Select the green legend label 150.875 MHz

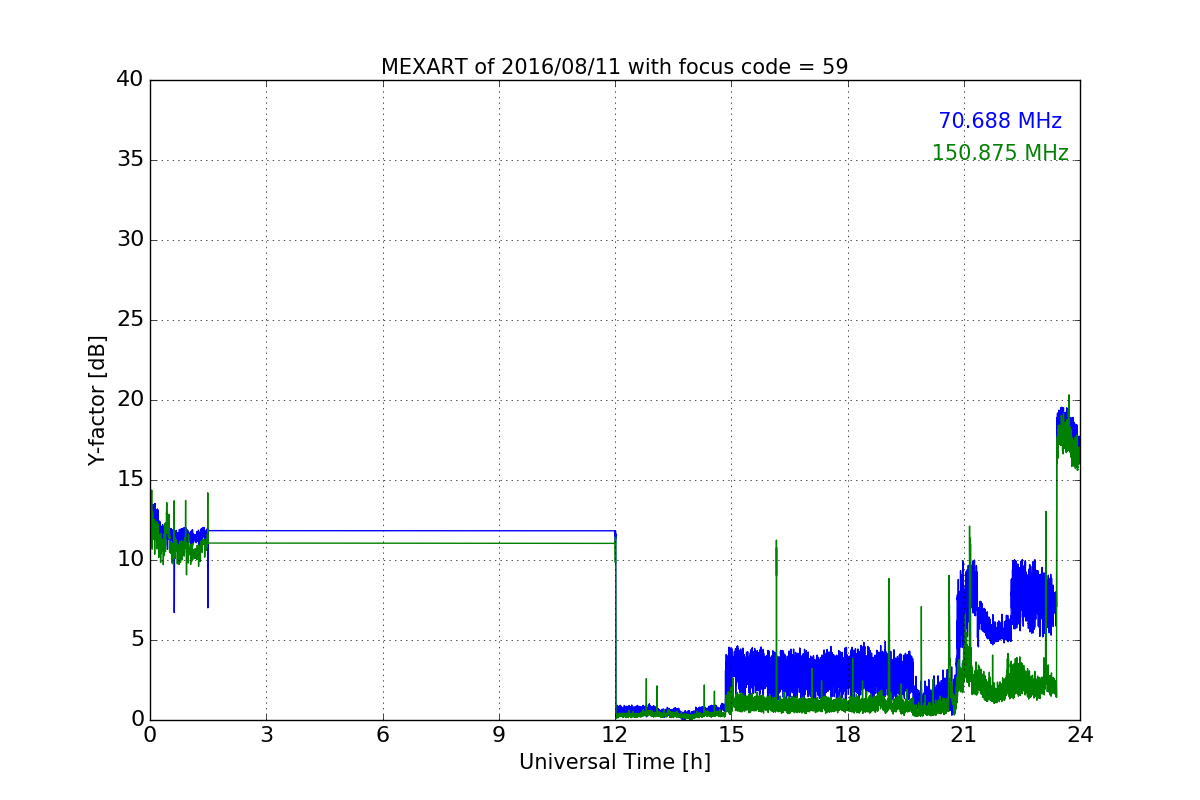1000,153
